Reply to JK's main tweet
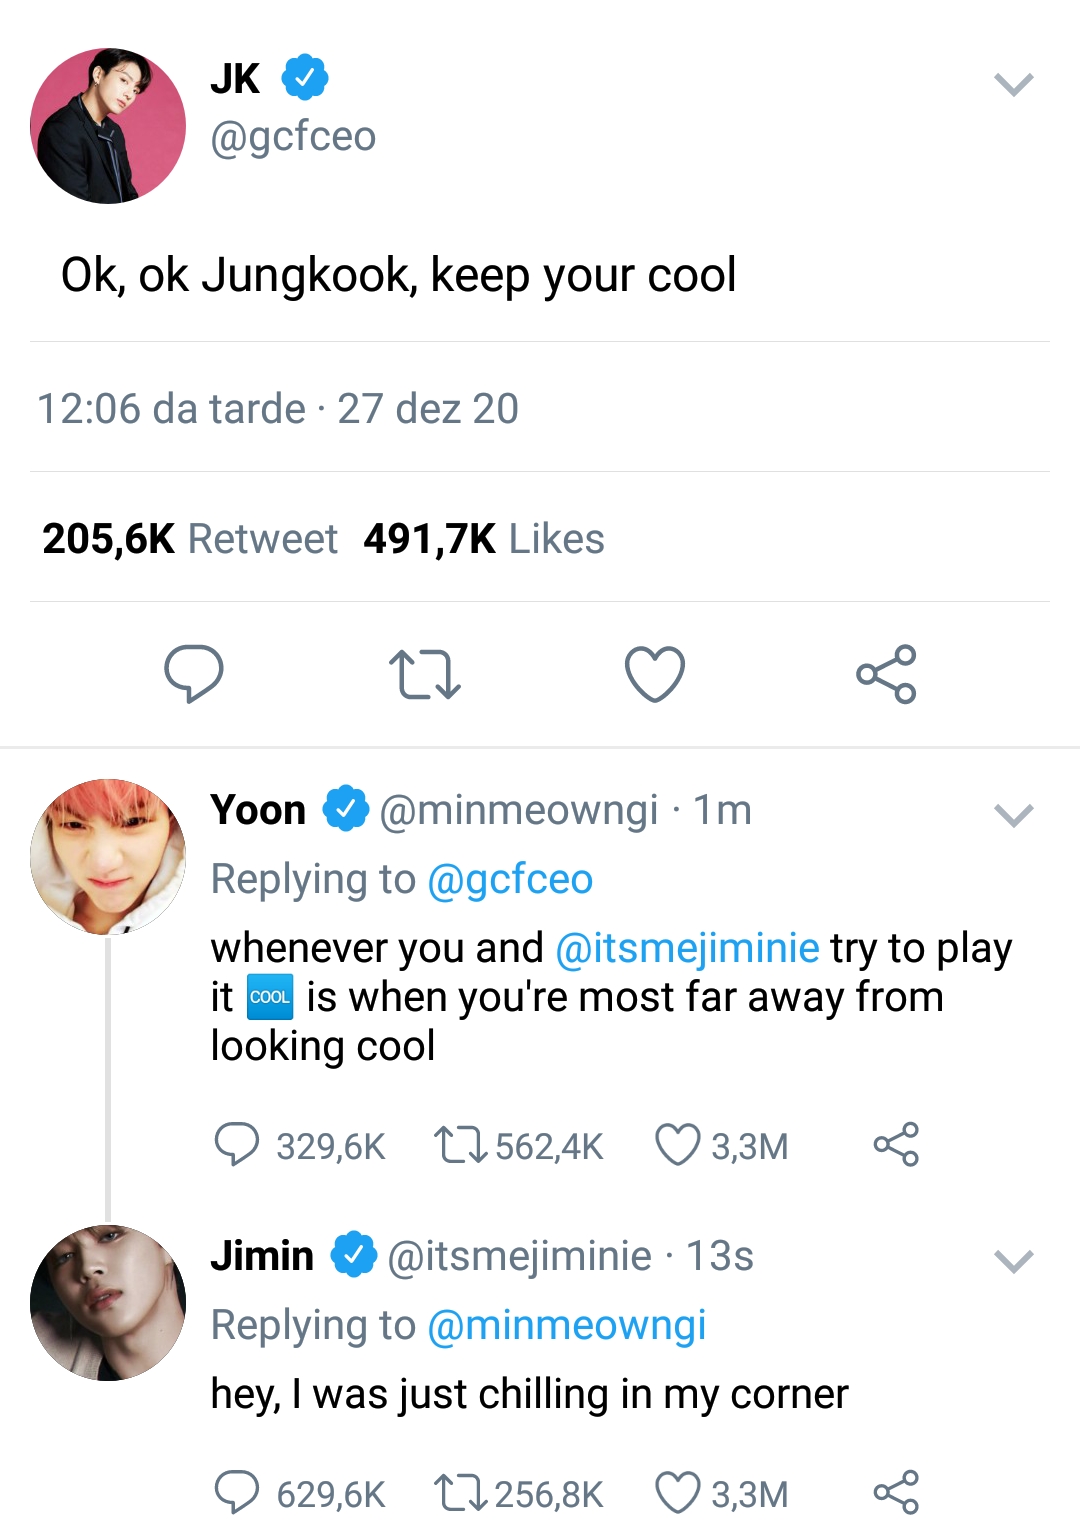 tap(193, 674)
